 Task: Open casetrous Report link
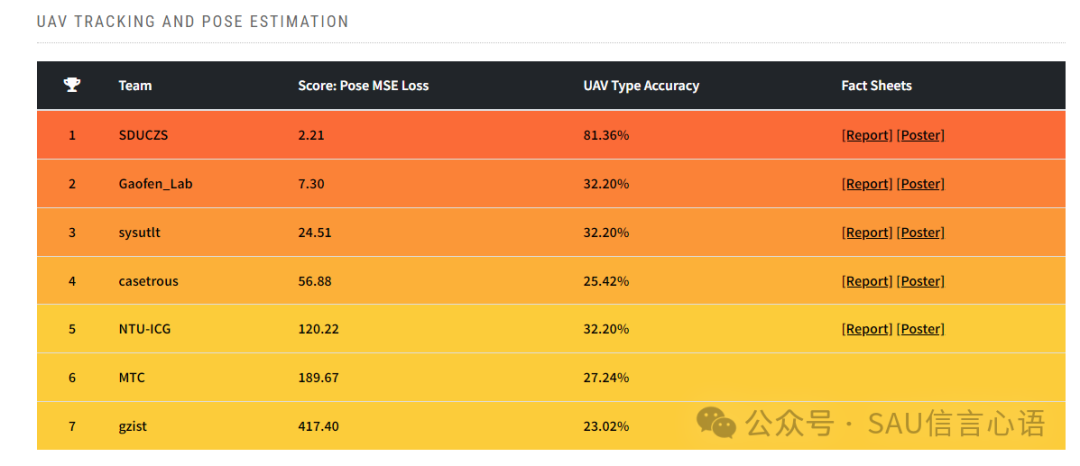(x=866, y=281)
